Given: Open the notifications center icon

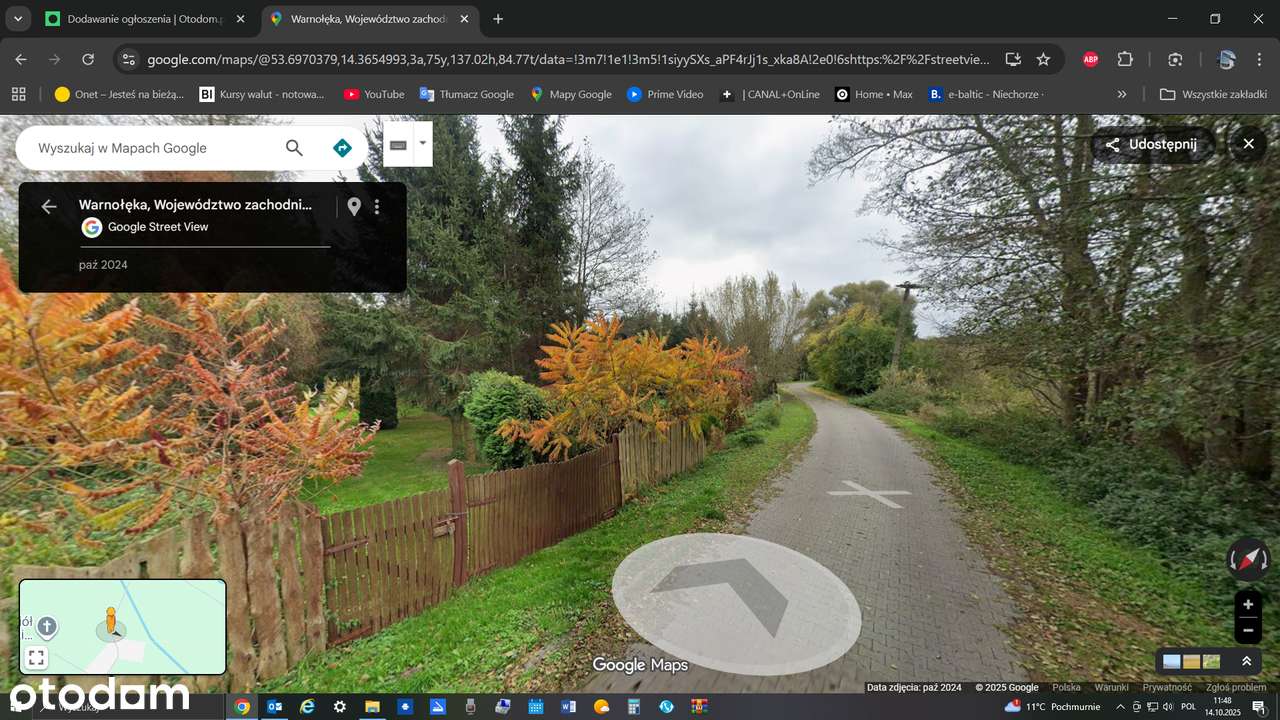Looking at the screenshot, I should point(1258,706).
